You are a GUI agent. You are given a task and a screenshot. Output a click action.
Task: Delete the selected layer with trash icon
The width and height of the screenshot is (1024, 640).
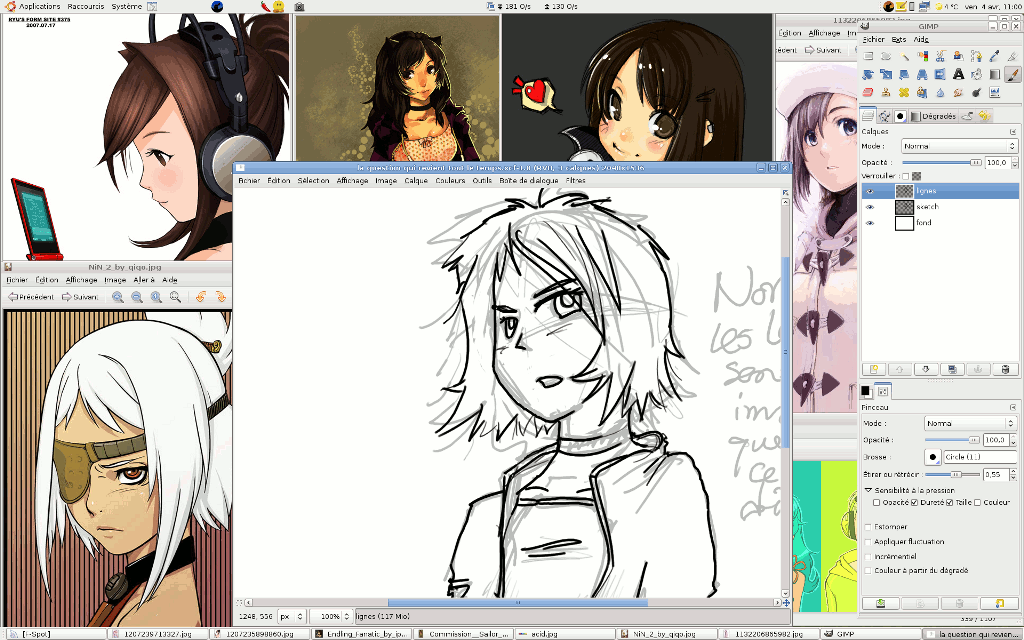point(1006,370)
